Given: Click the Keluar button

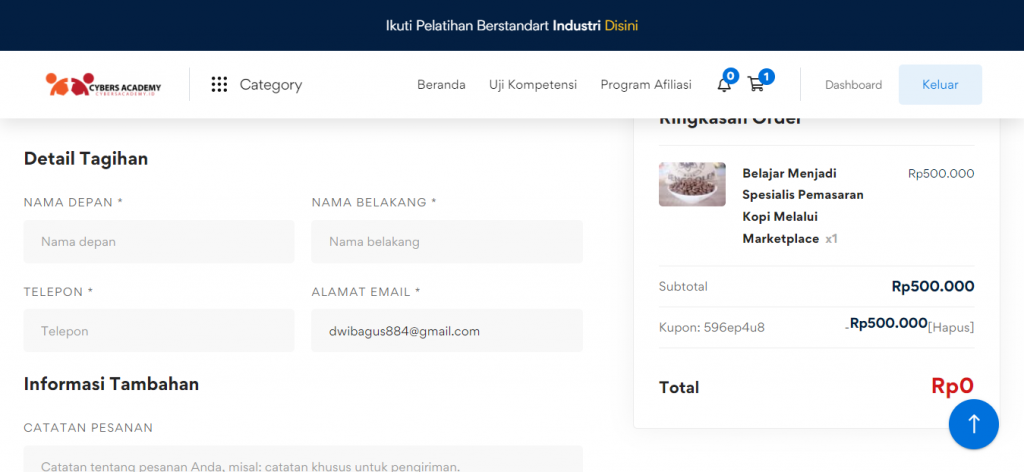Looking at the screenshot, I should coord(940,85).
